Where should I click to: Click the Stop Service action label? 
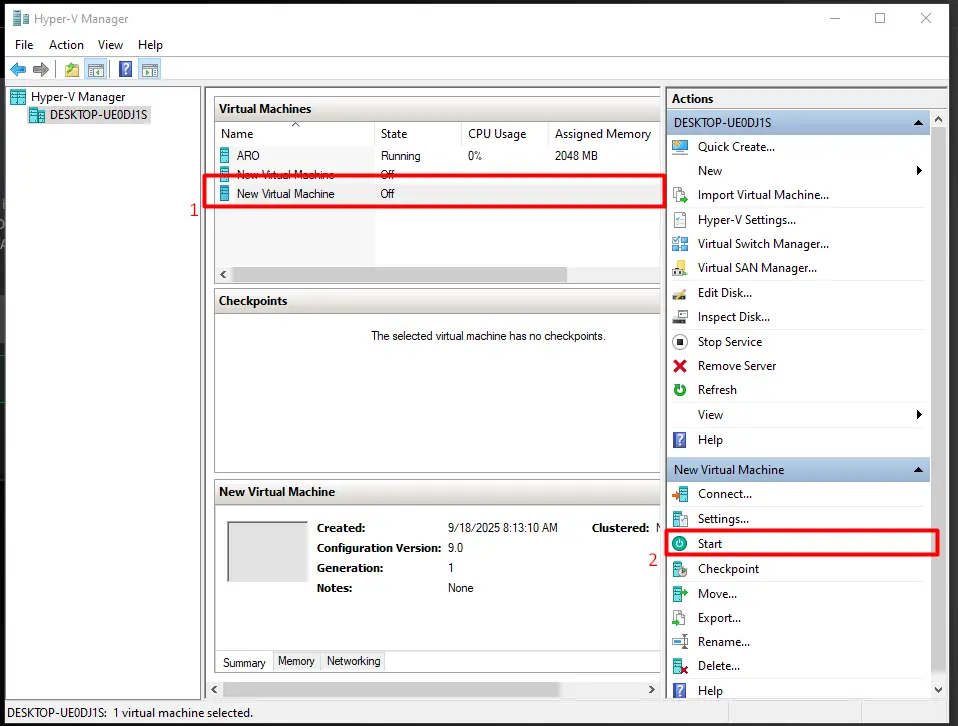[729, 342]
